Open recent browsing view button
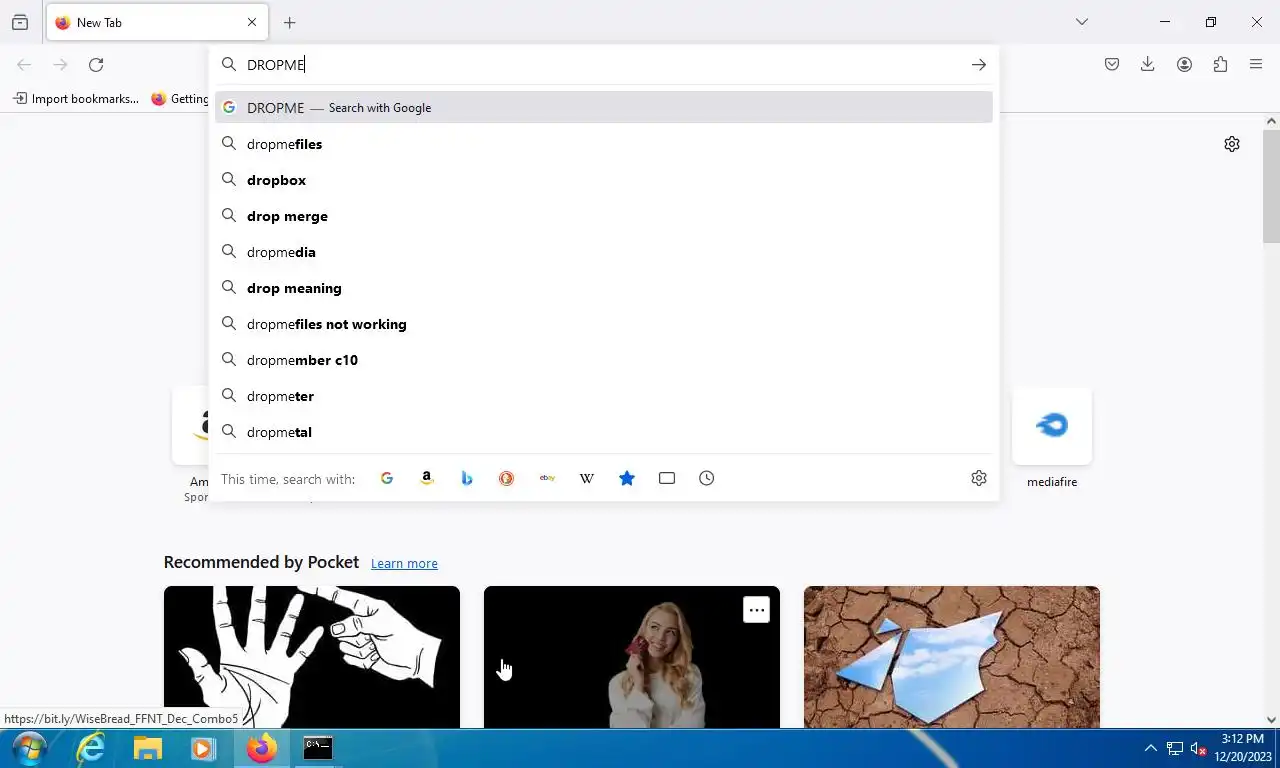This screenshot has height=768, width=1280. tap(20, 22)
